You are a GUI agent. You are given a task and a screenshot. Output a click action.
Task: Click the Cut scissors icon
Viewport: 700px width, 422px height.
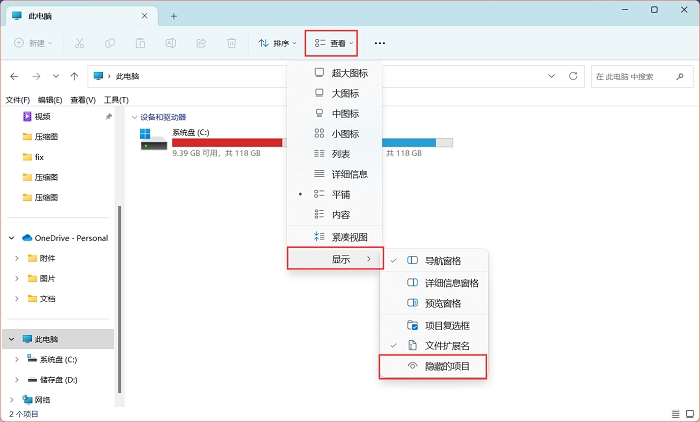(79, 43)
